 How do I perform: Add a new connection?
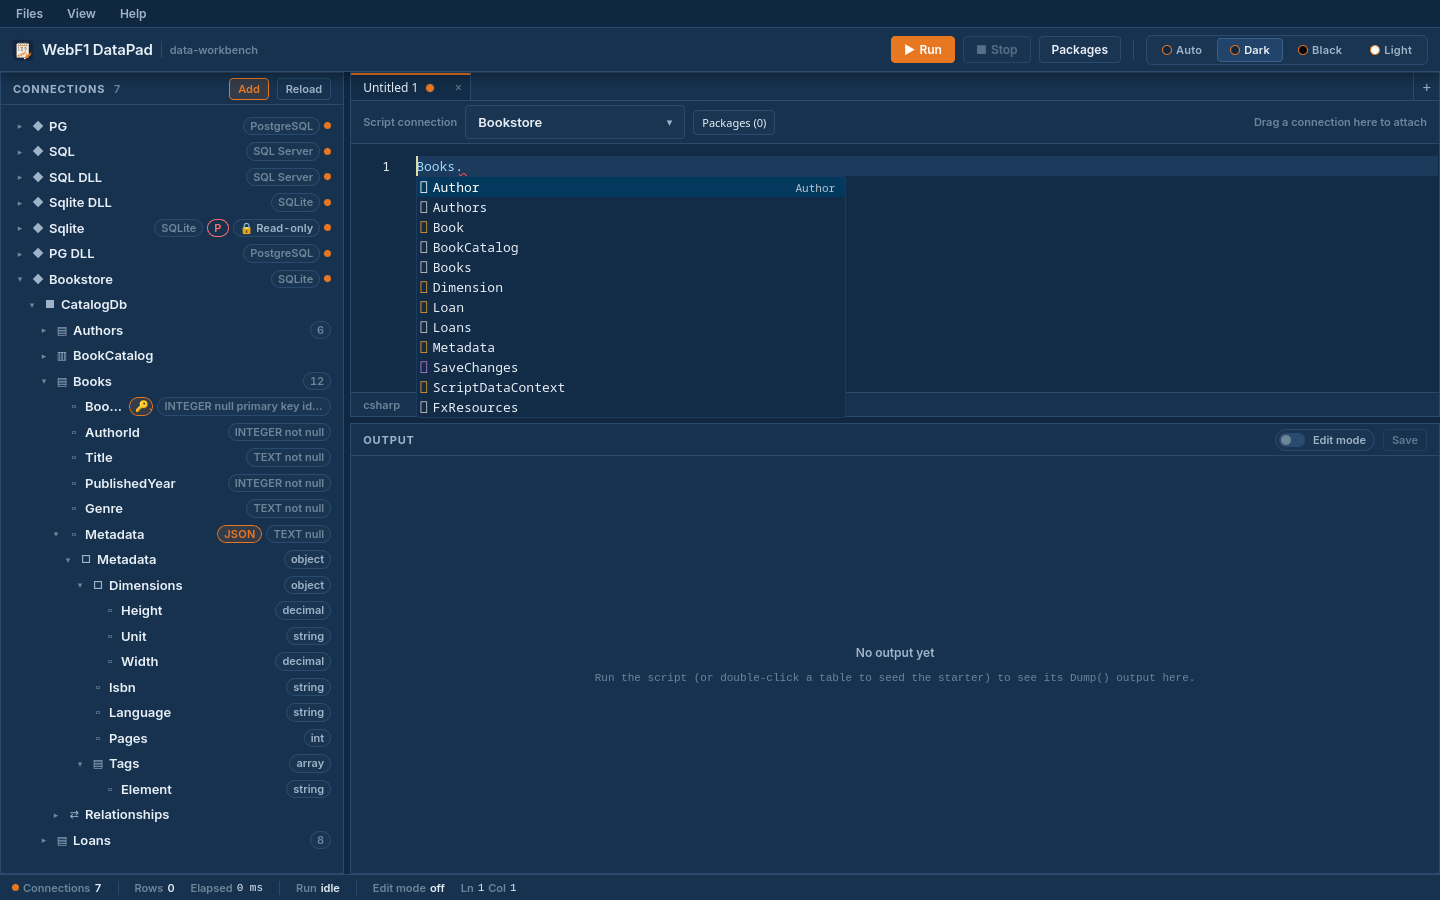[x=249, y=89]
